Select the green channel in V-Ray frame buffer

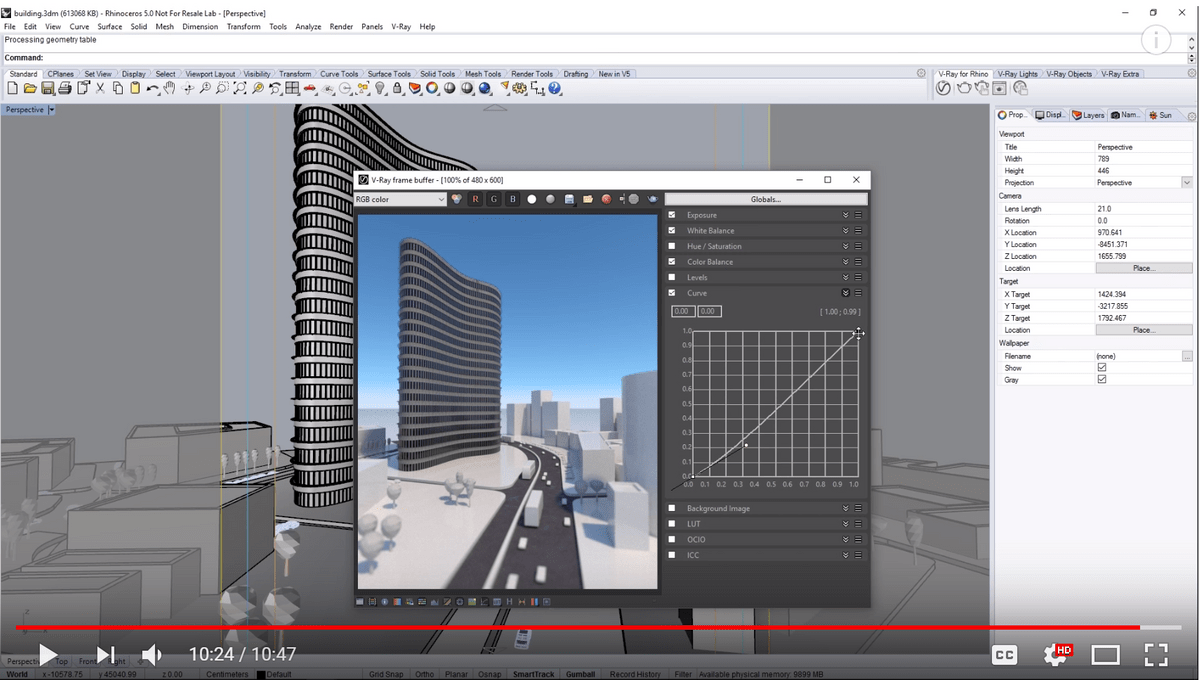click(493, 199)
